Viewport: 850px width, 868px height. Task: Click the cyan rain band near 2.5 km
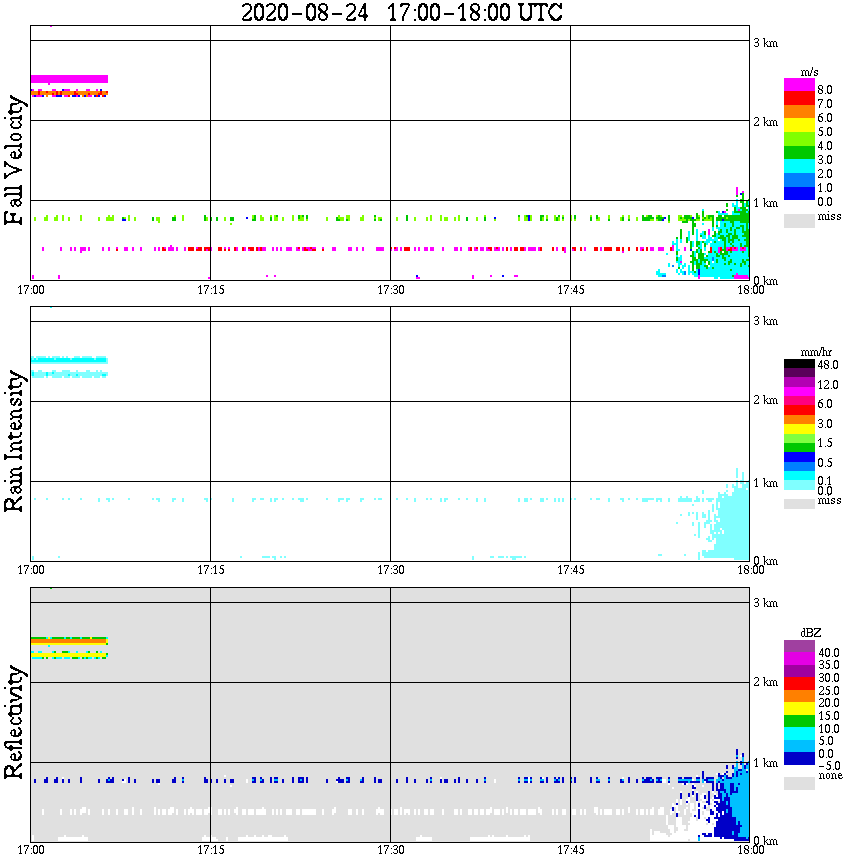[x=69, y=360]
